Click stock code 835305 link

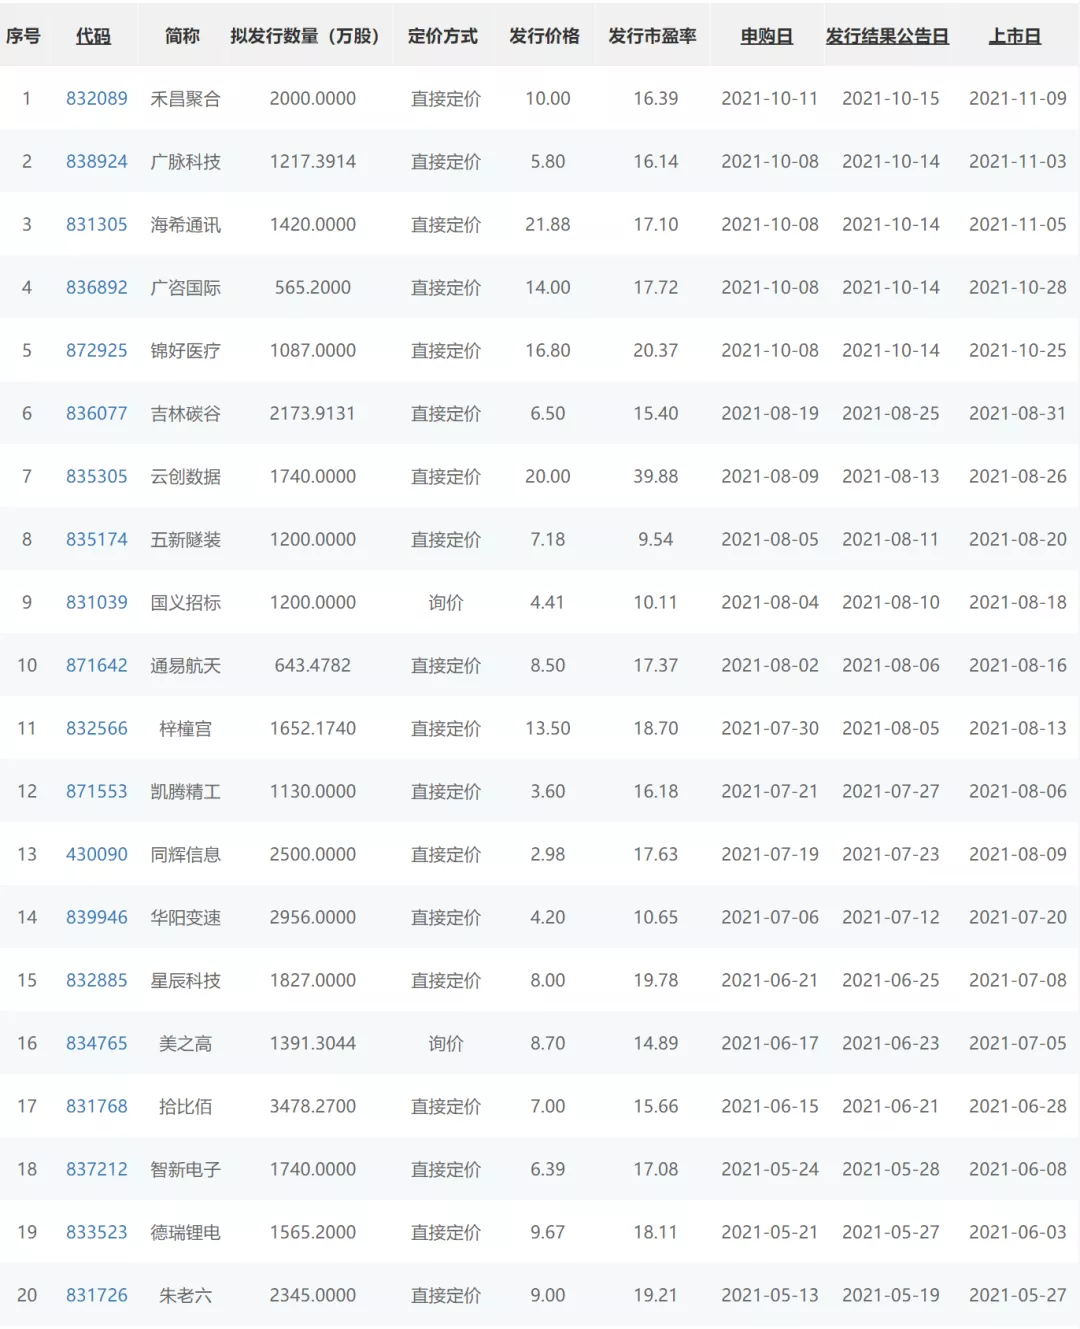click(97, 477)
